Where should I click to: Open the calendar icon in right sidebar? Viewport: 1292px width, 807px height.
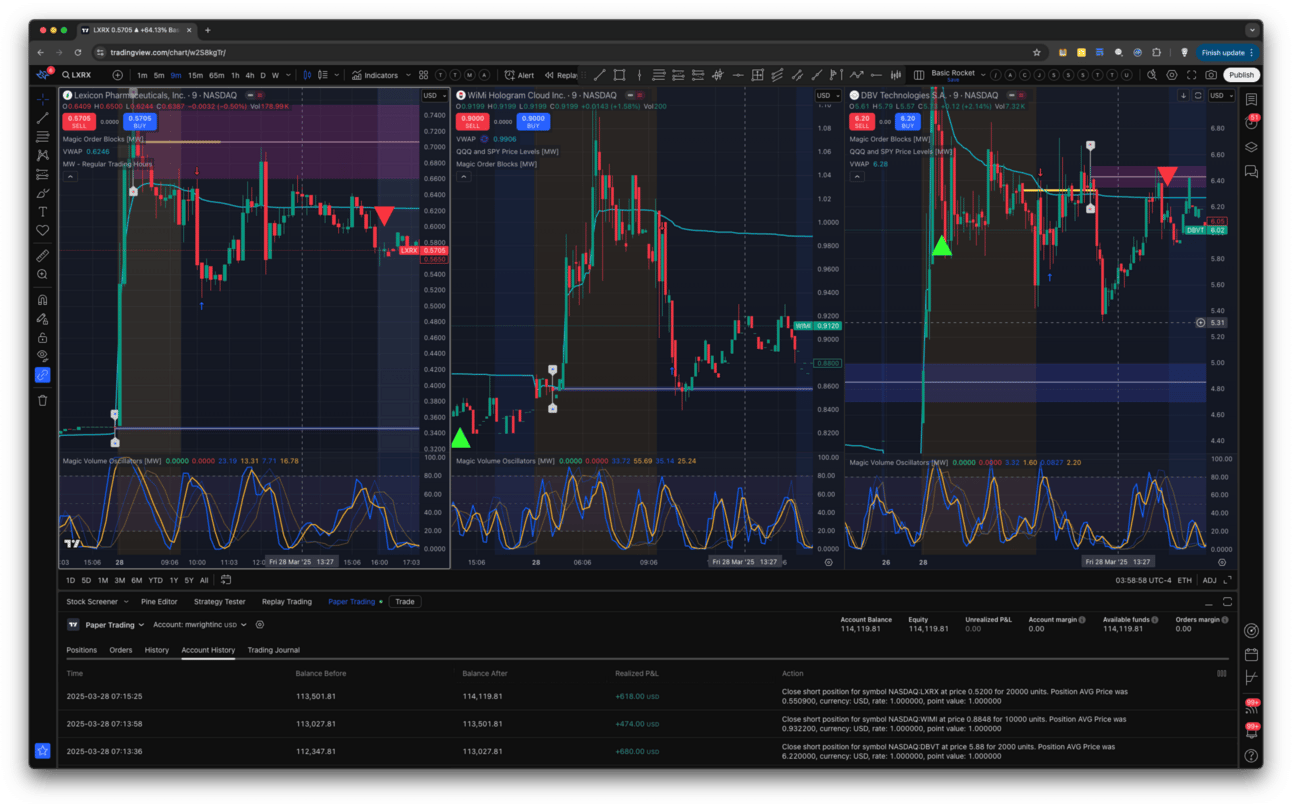coord(1251,655)
